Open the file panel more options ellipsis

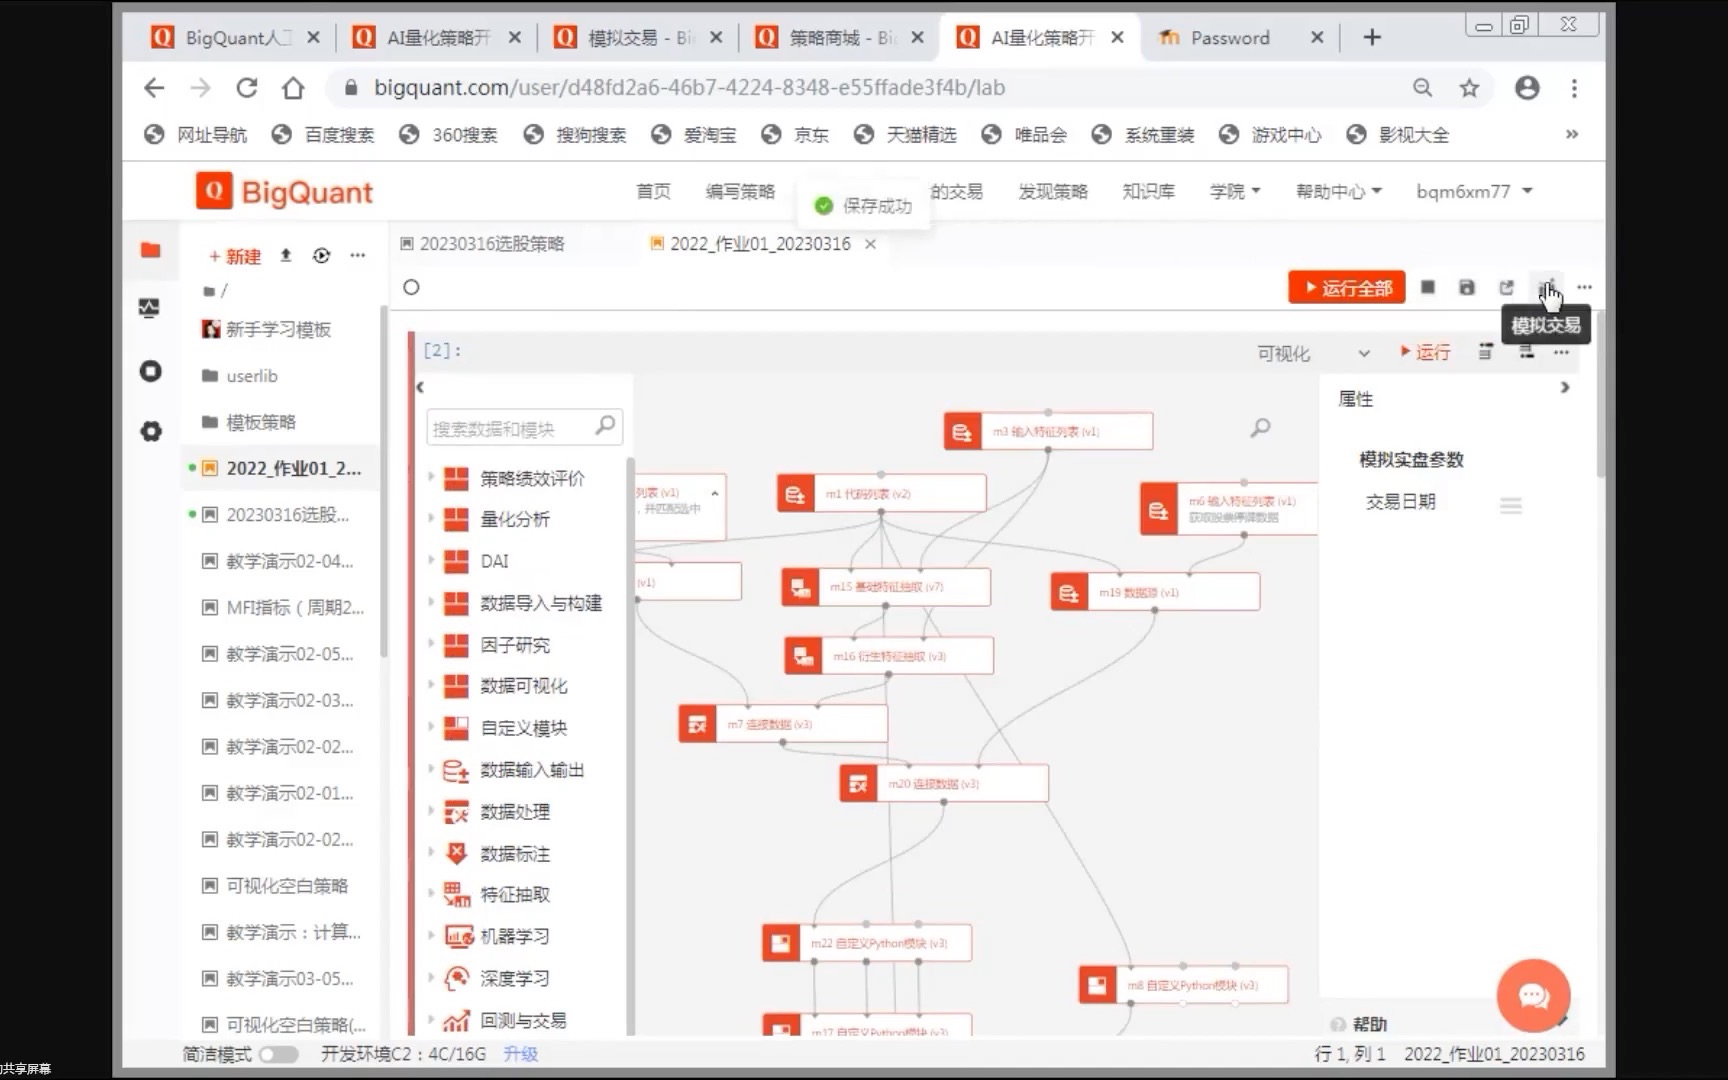tap(357, 255)
